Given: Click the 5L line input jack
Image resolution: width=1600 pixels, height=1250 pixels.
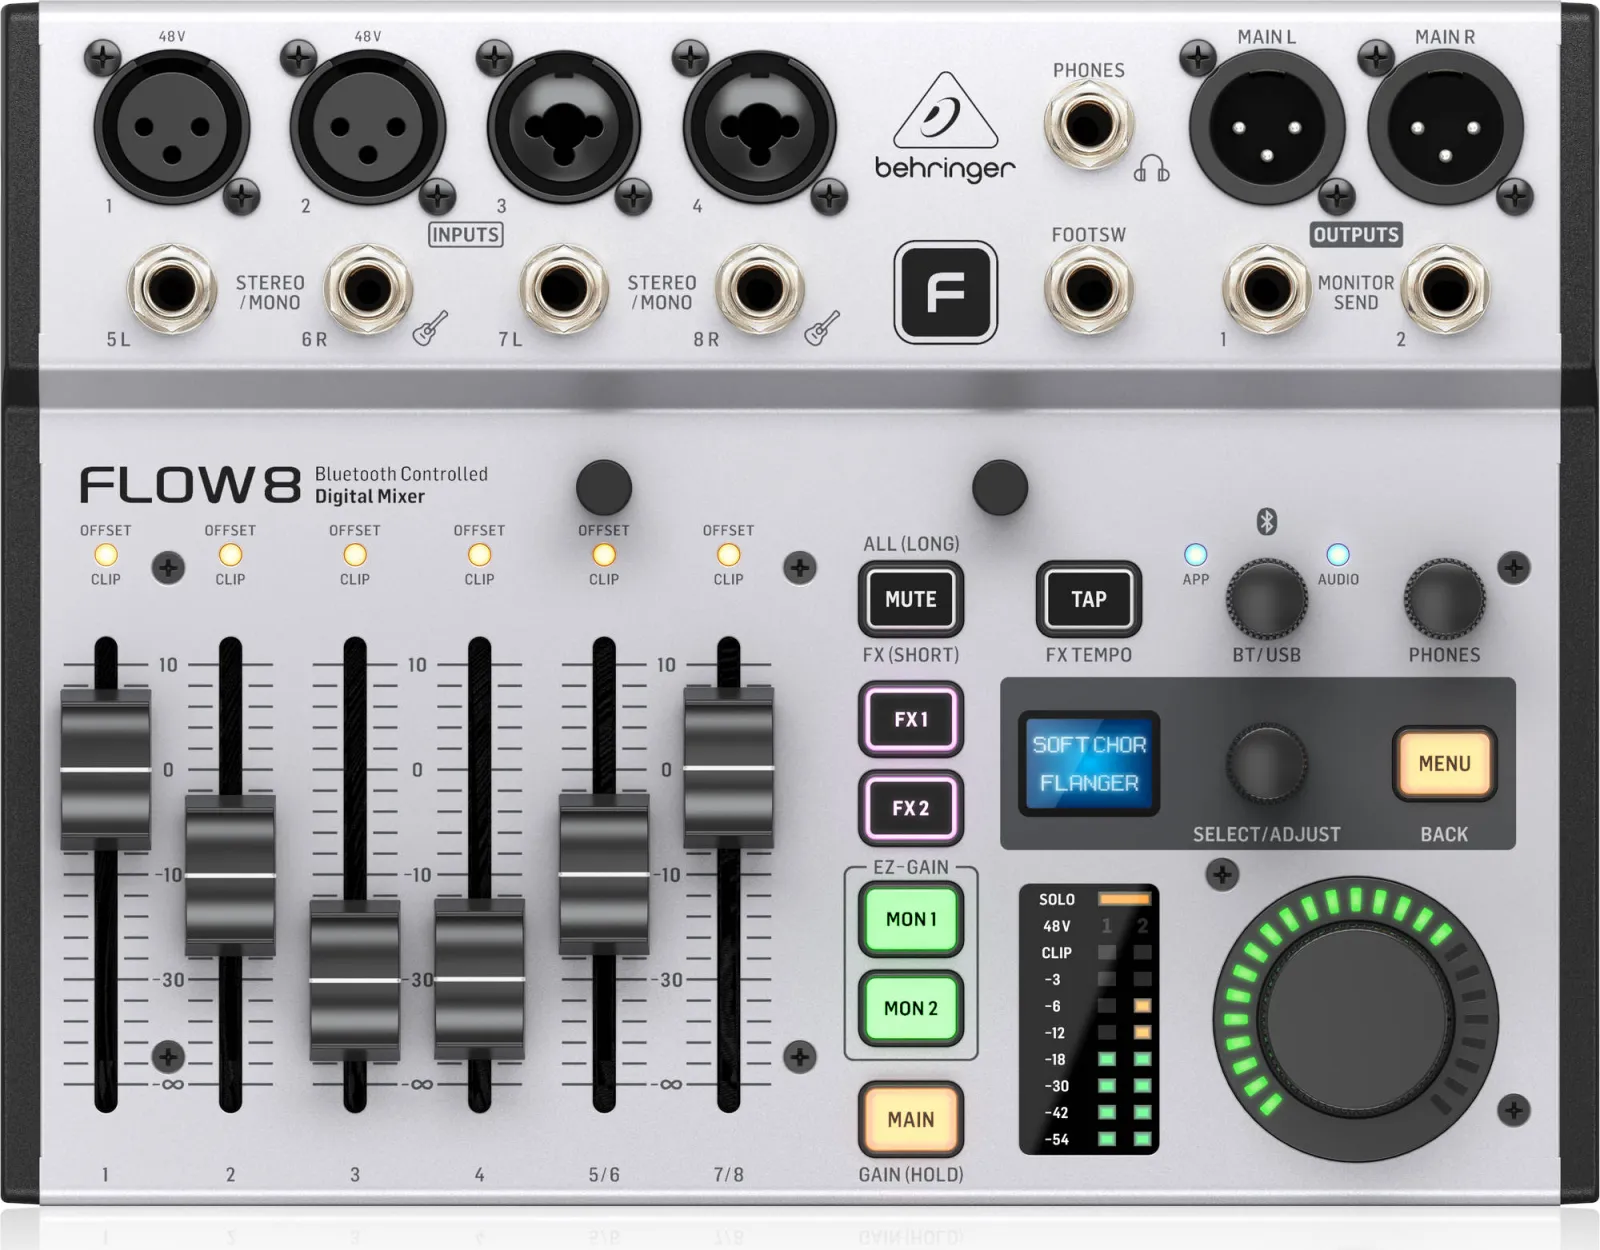Looking at the screenshot, I should [x=172, y=291].
